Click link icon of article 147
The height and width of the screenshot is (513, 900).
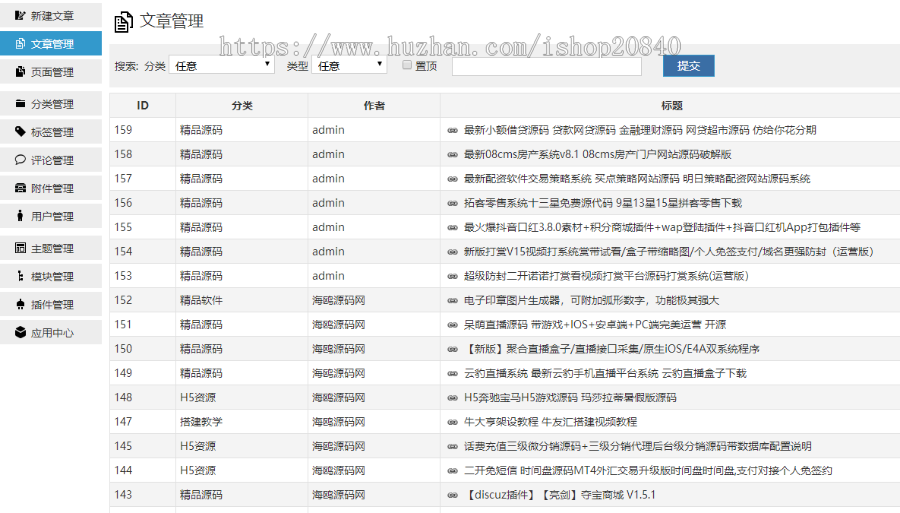click(452, 422)
